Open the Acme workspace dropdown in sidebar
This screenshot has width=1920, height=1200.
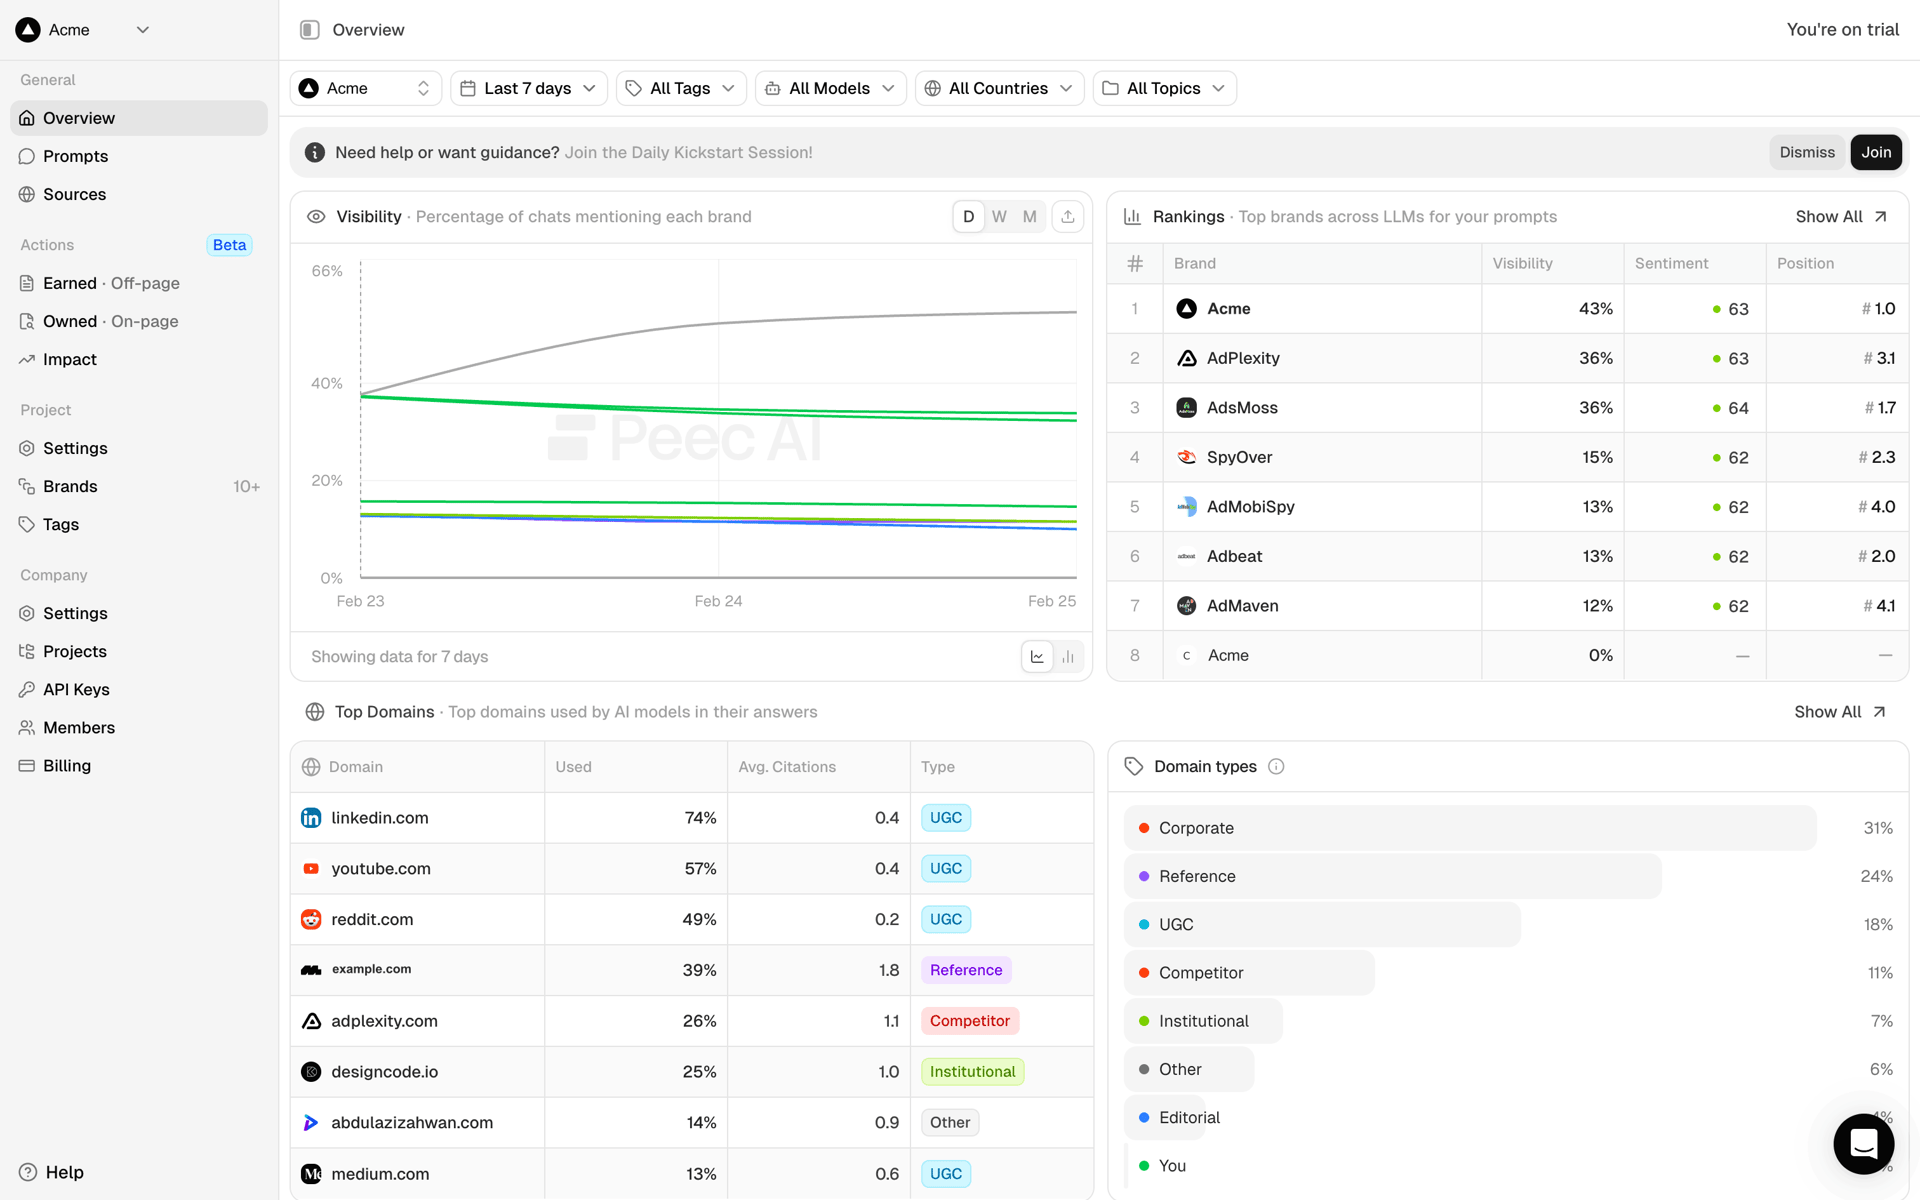tap(84, 30)
